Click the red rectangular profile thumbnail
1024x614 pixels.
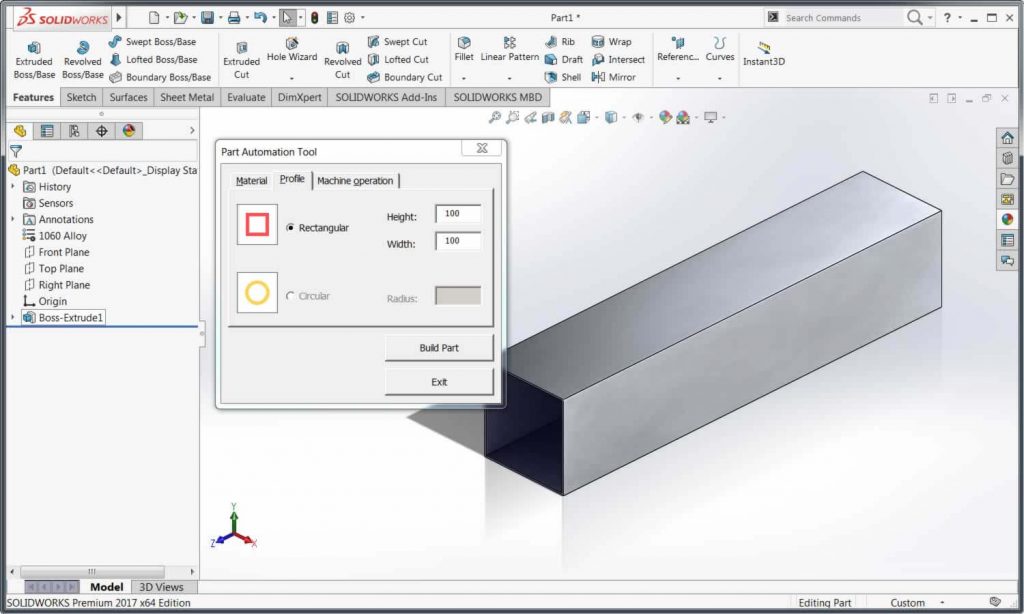point(257,225)
